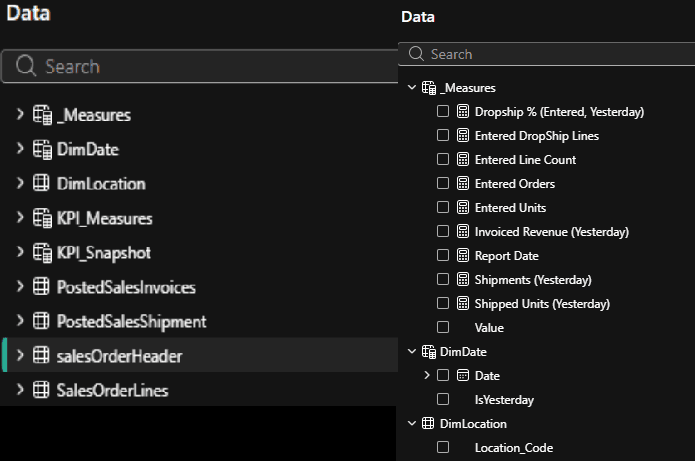695x461 pixels.
Task: Click measure icon beside Dropship % (Entered, Yesterday)
Action: pyautogui.click(x=463, y=111)
